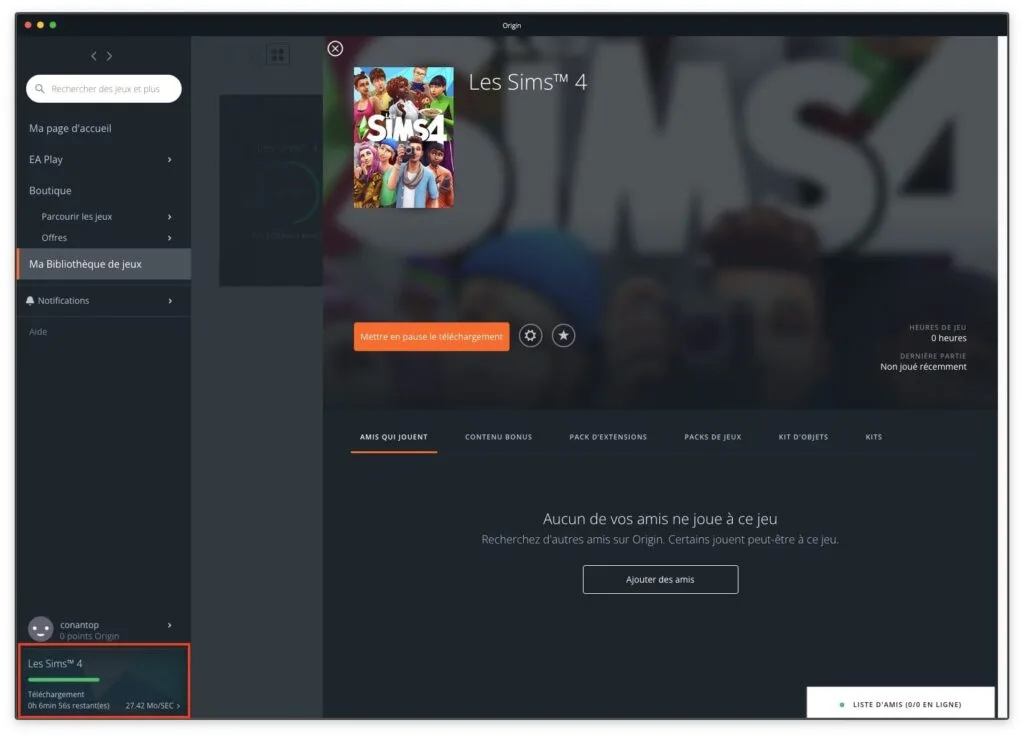
Task: Click the Les Sims 4 download title
Action: click(x=55, y=663)
